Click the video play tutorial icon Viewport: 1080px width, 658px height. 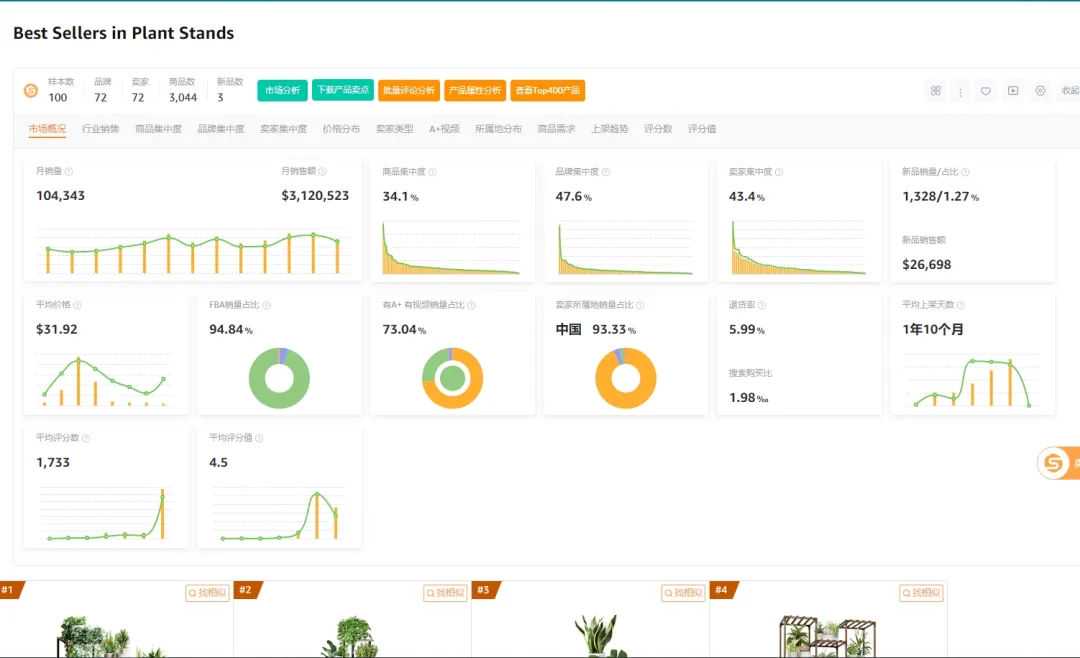[x=1012, y=91]
